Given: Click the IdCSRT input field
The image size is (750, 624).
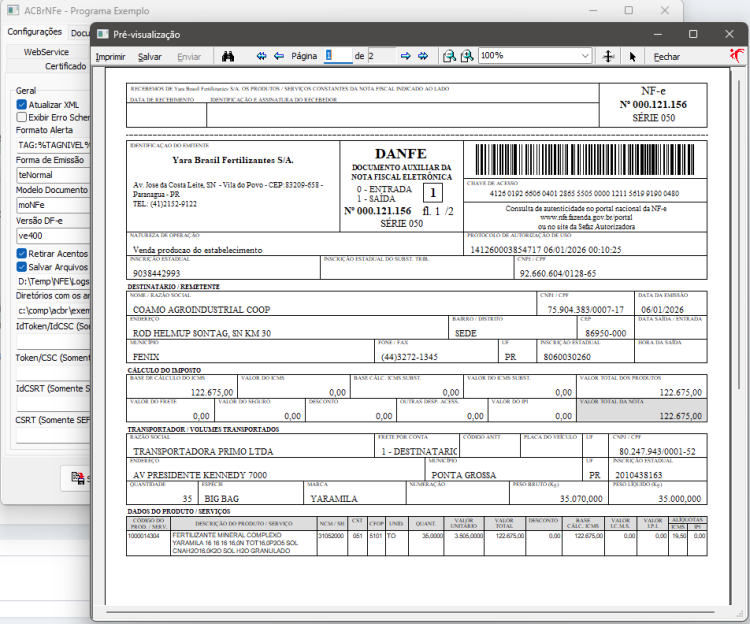Looking at the screenshot, I should [53, 404].
